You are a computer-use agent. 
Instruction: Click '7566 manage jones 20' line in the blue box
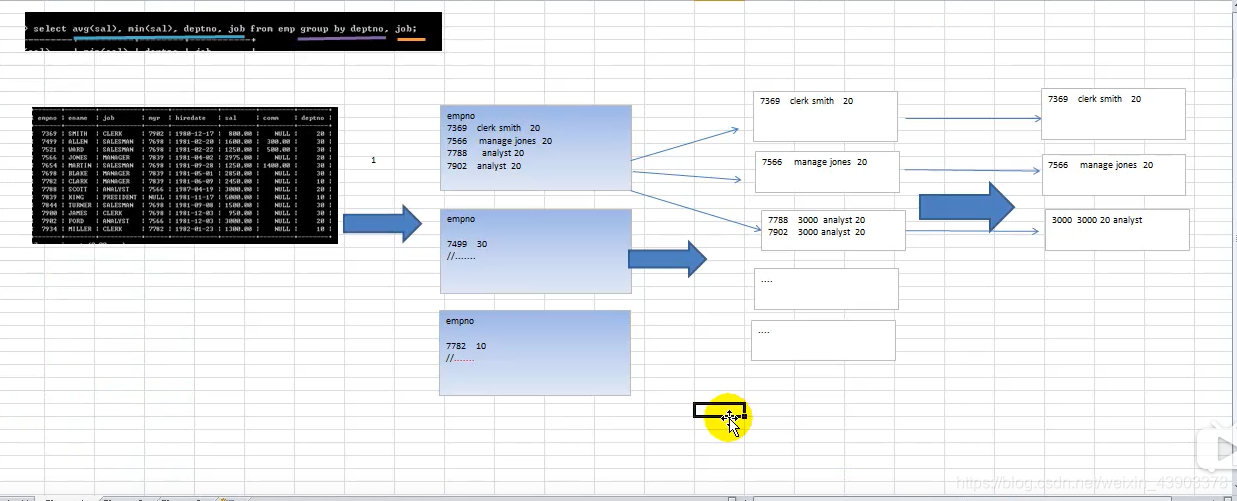[x=499, y=141]
